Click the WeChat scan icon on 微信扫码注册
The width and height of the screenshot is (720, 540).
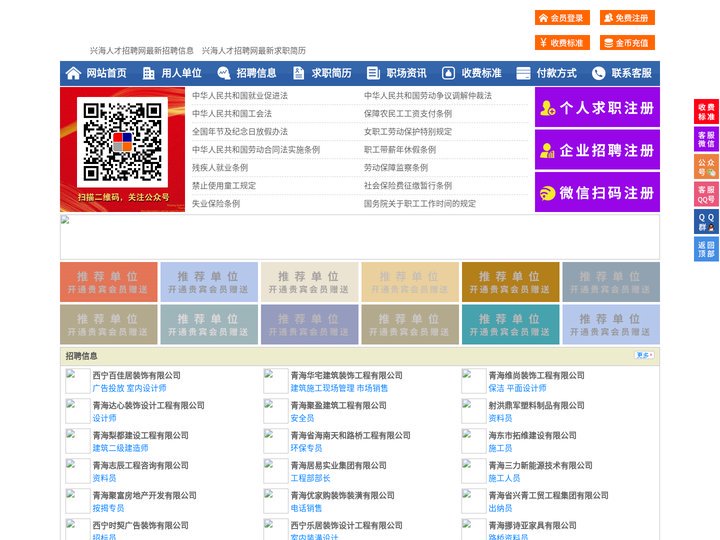(x=547, y=193)
